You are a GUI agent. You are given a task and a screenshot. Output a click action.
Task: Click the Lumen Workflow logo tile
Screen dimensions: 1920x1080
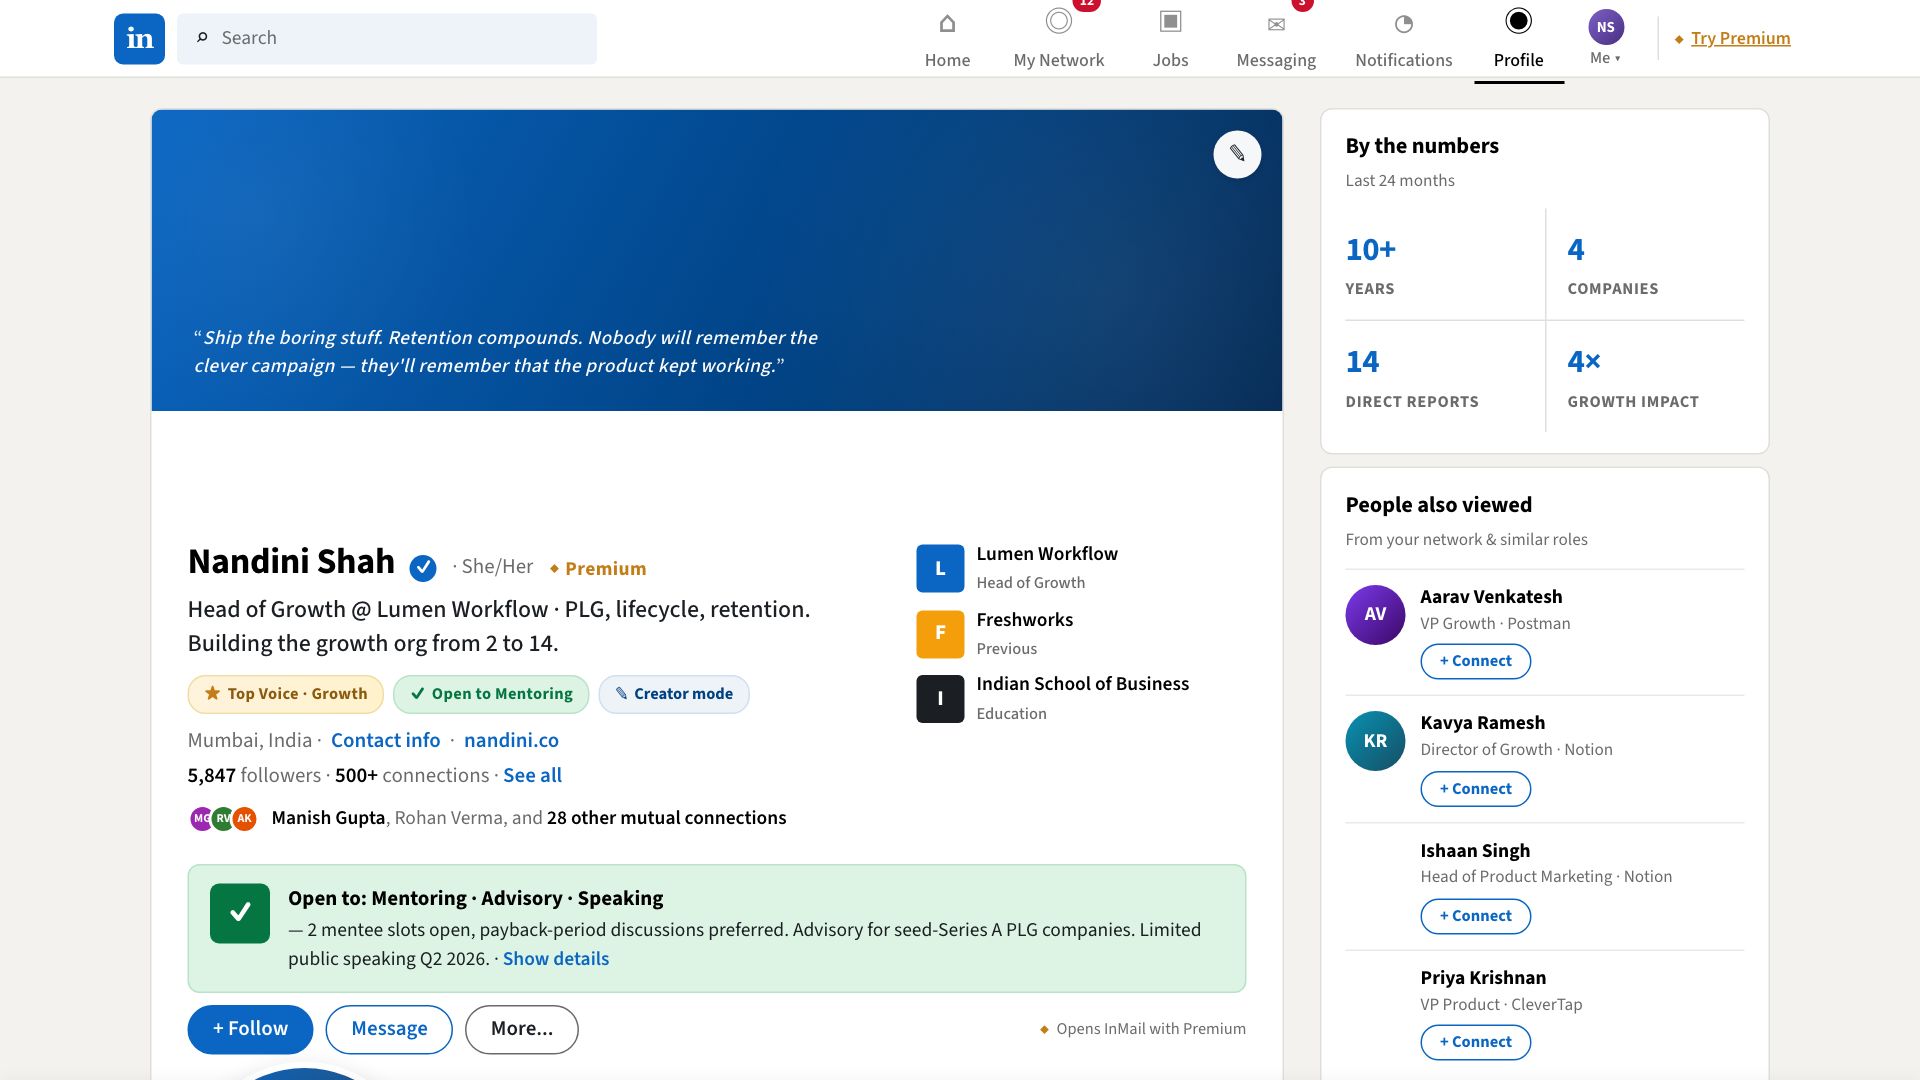940,568
